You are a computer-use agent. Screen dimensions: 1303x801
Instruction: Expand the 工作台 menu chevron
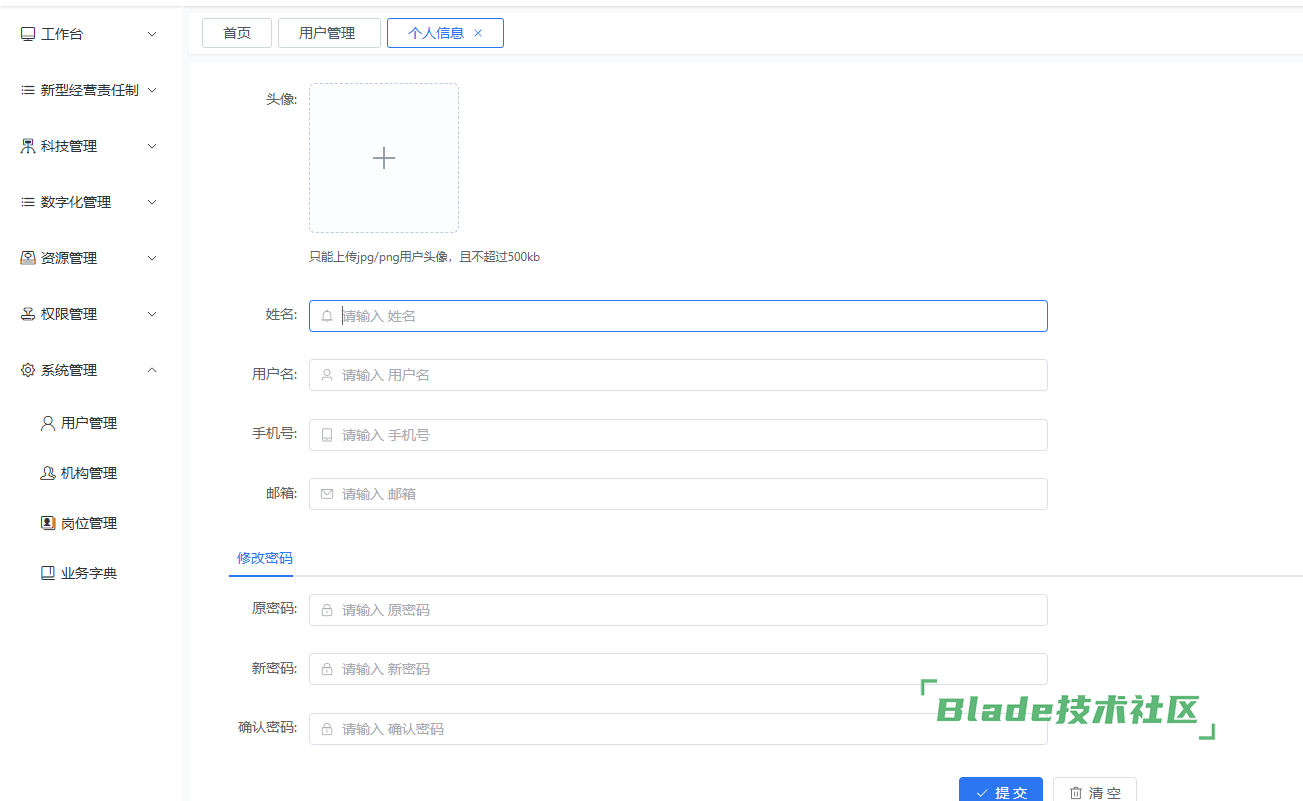(x=152, y=34)
